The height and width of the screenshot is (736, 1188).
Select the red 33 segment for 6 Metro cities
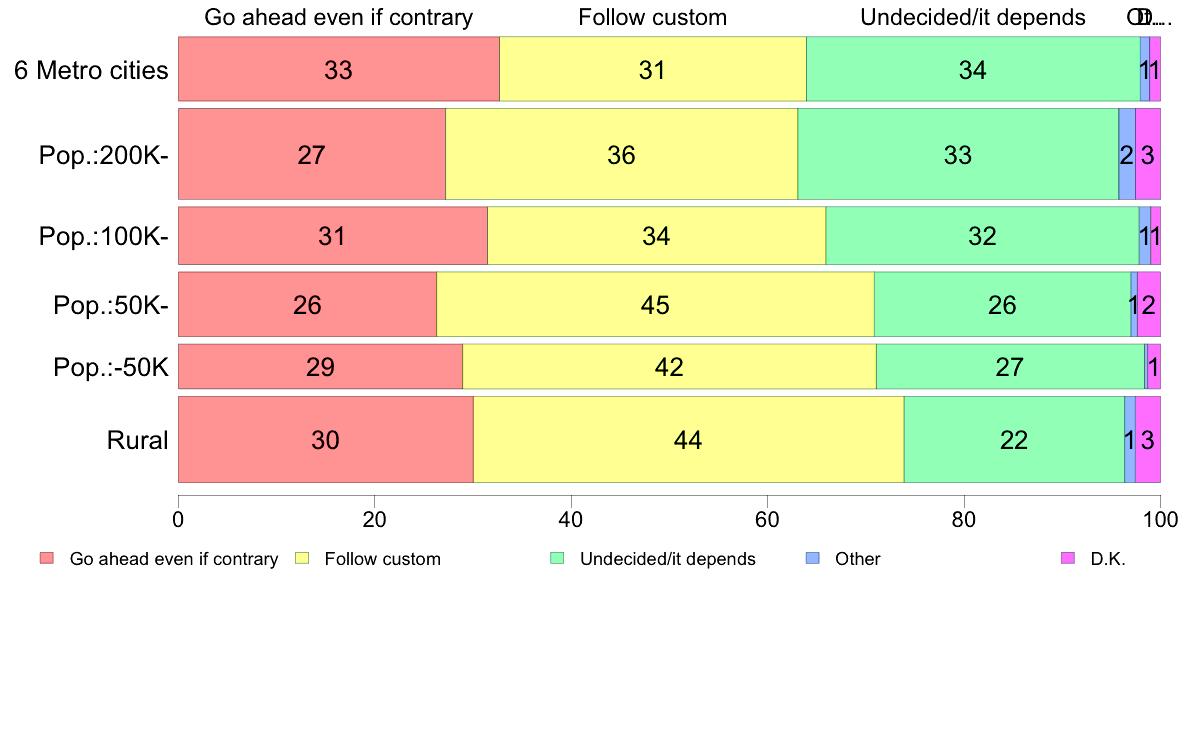pos(338,70)
